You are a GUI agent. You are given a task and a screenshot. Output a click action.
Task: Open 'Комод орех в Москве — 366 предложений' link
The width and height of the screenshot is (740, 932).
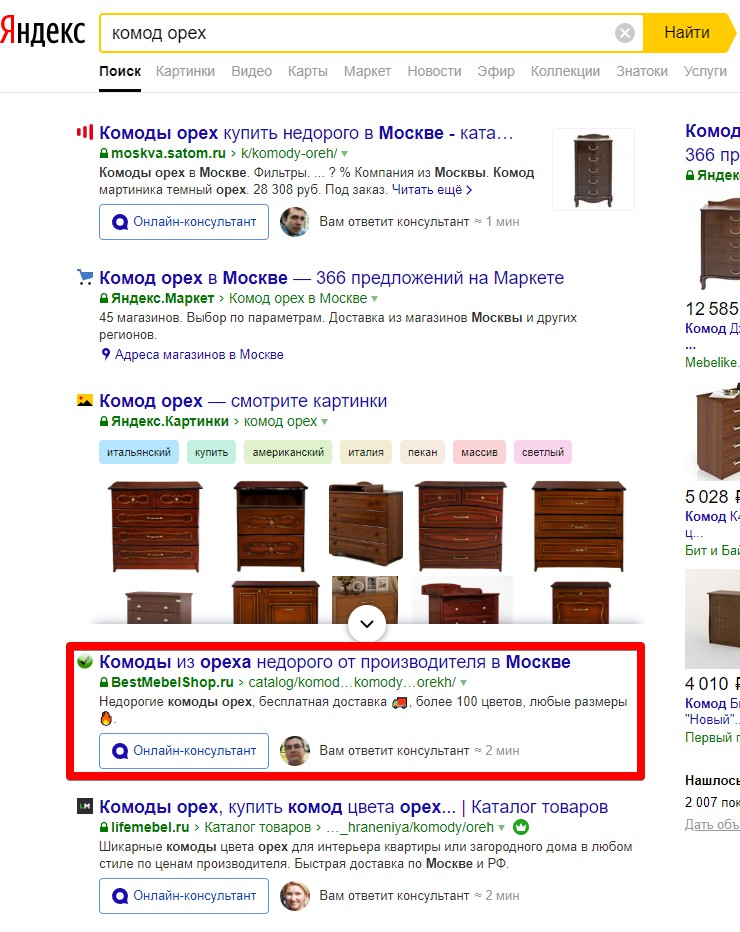332,278
